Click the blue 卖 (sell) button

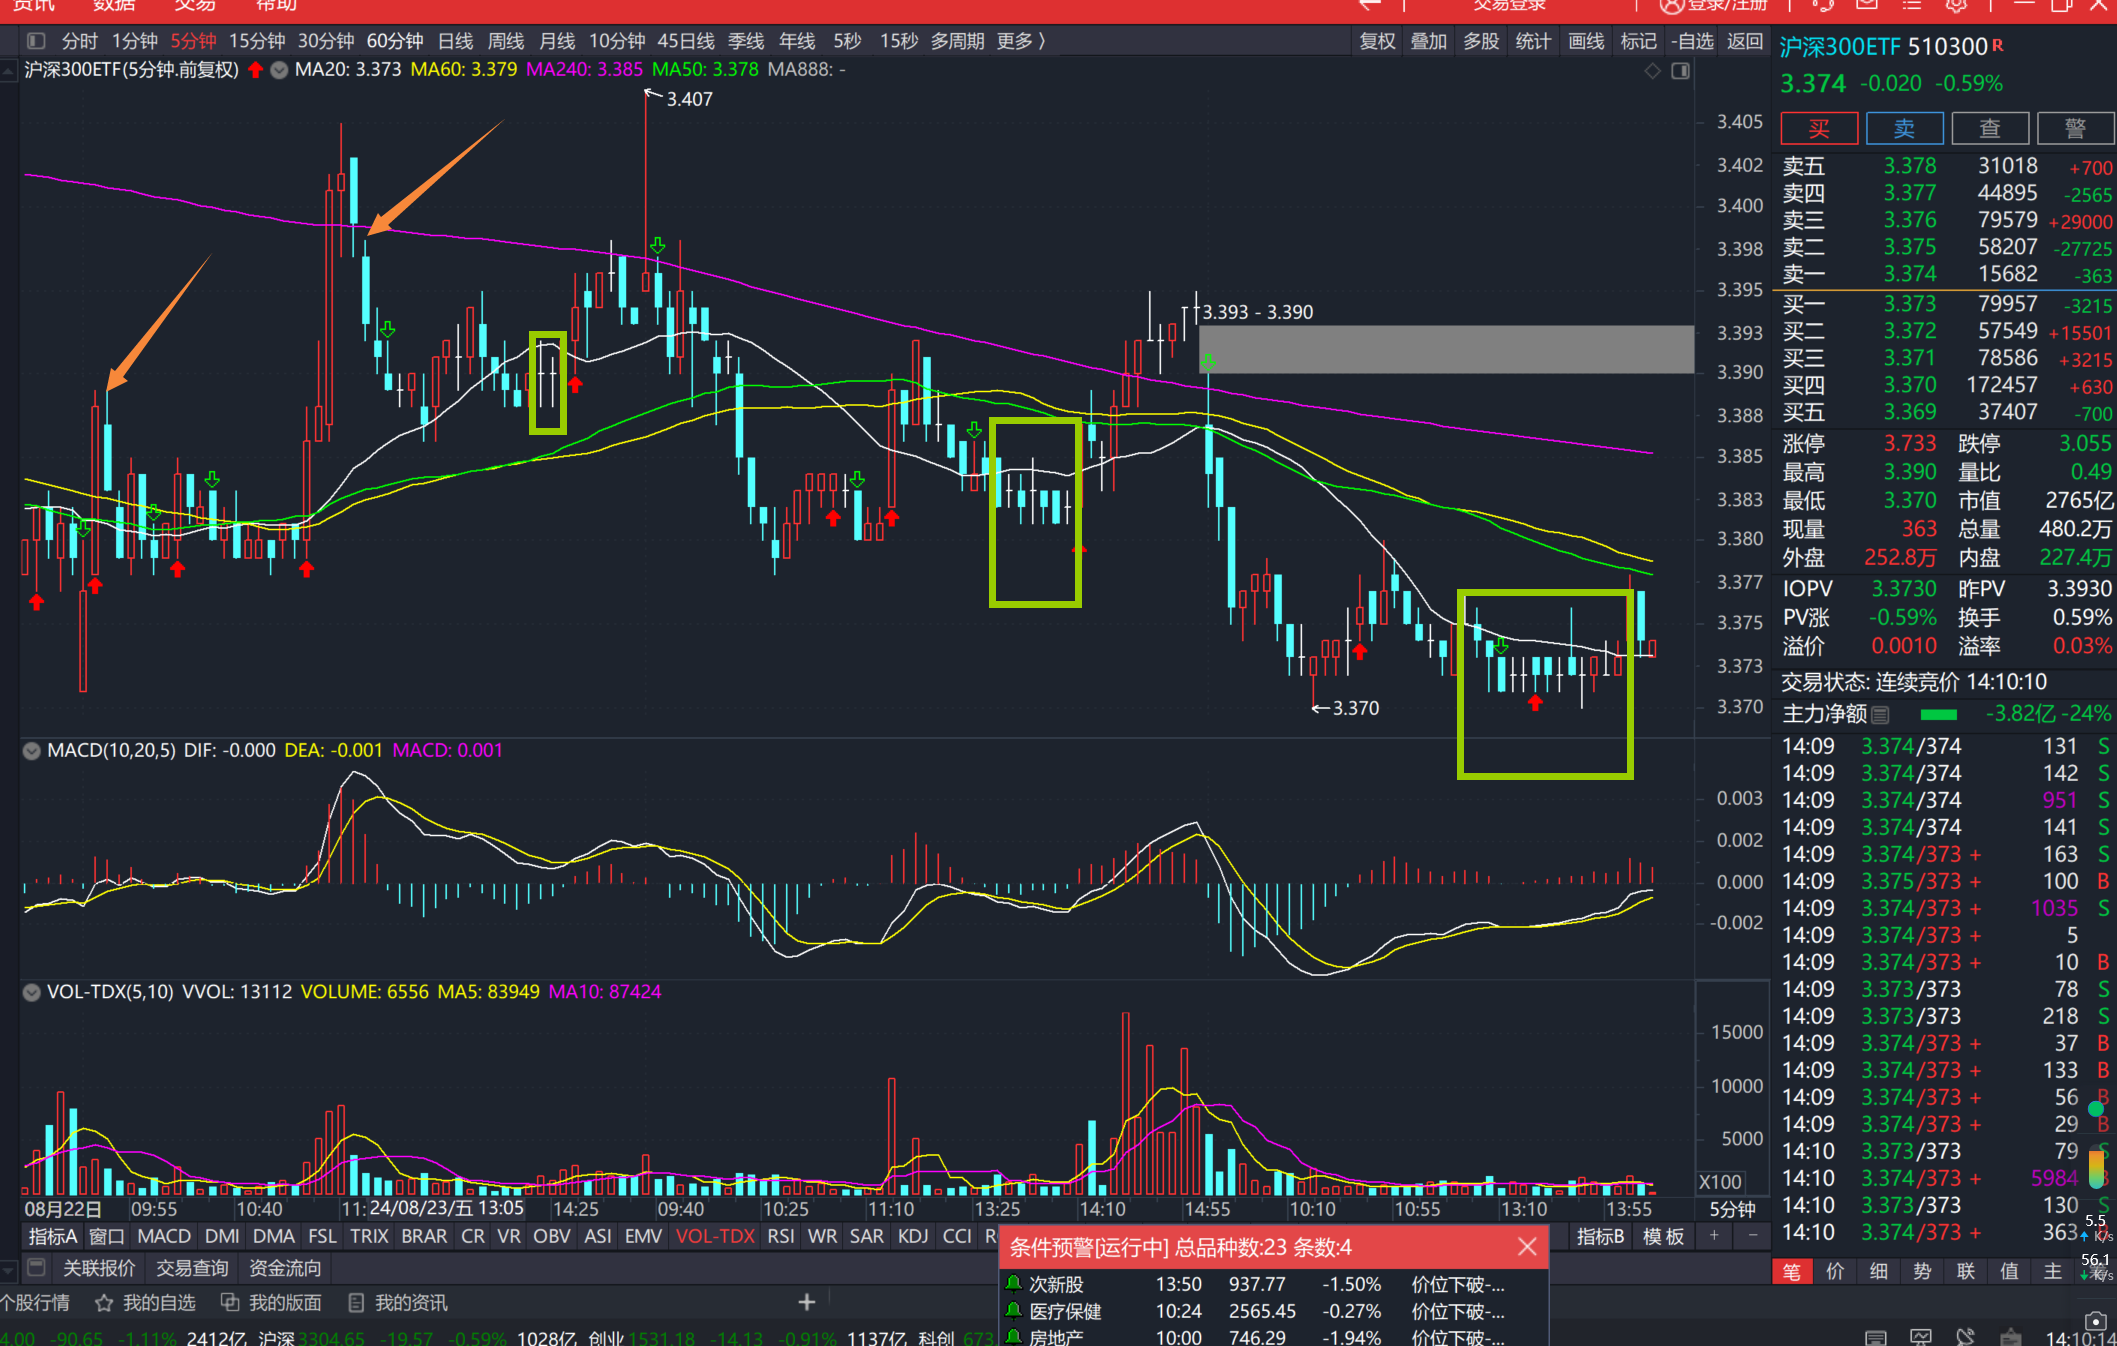(x=1904, y=129)
